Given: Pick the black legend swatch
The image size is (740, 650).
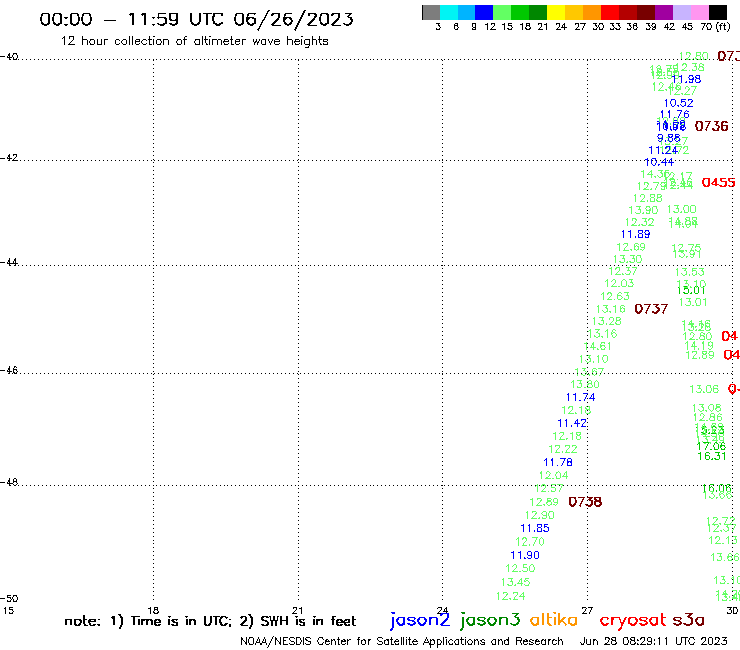Looking at the screenshot, I should coord(718,12).
